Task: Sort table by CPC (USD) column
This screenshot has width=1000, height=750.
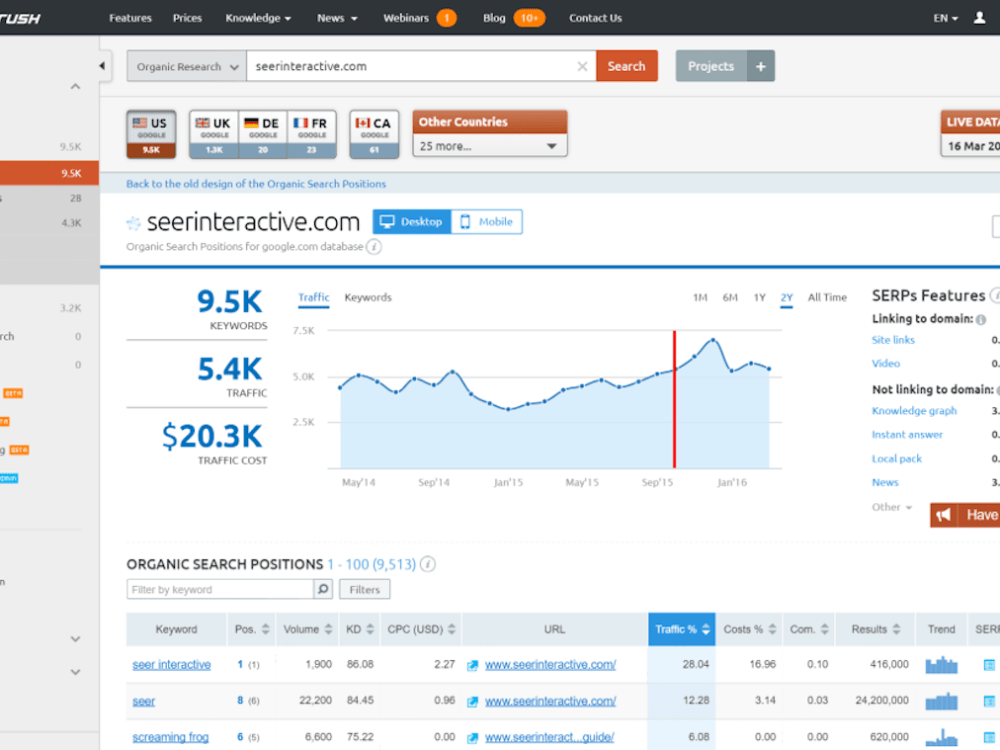Action: click(x=421, y=629)
